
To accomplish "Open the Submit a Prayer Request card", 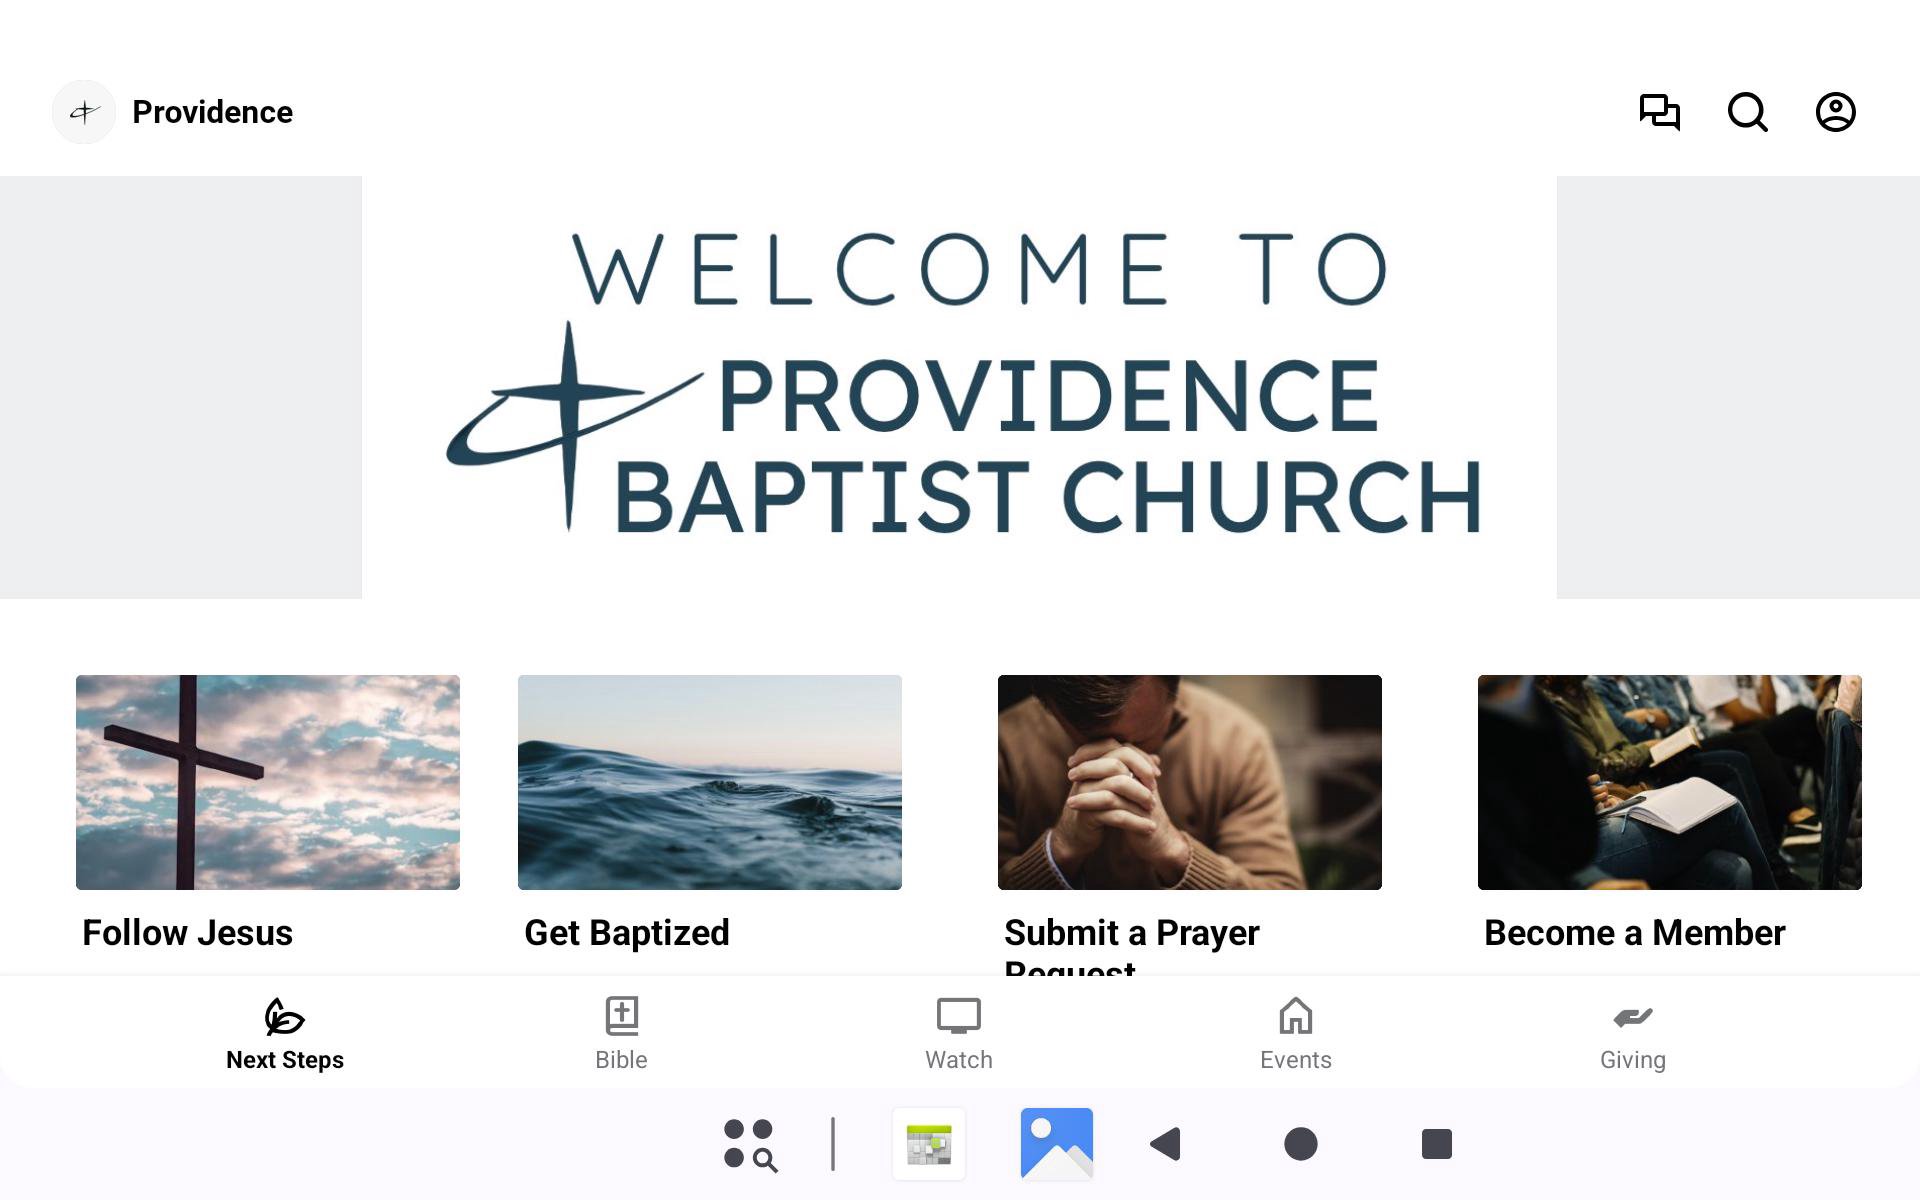I will coord(1189,782).
